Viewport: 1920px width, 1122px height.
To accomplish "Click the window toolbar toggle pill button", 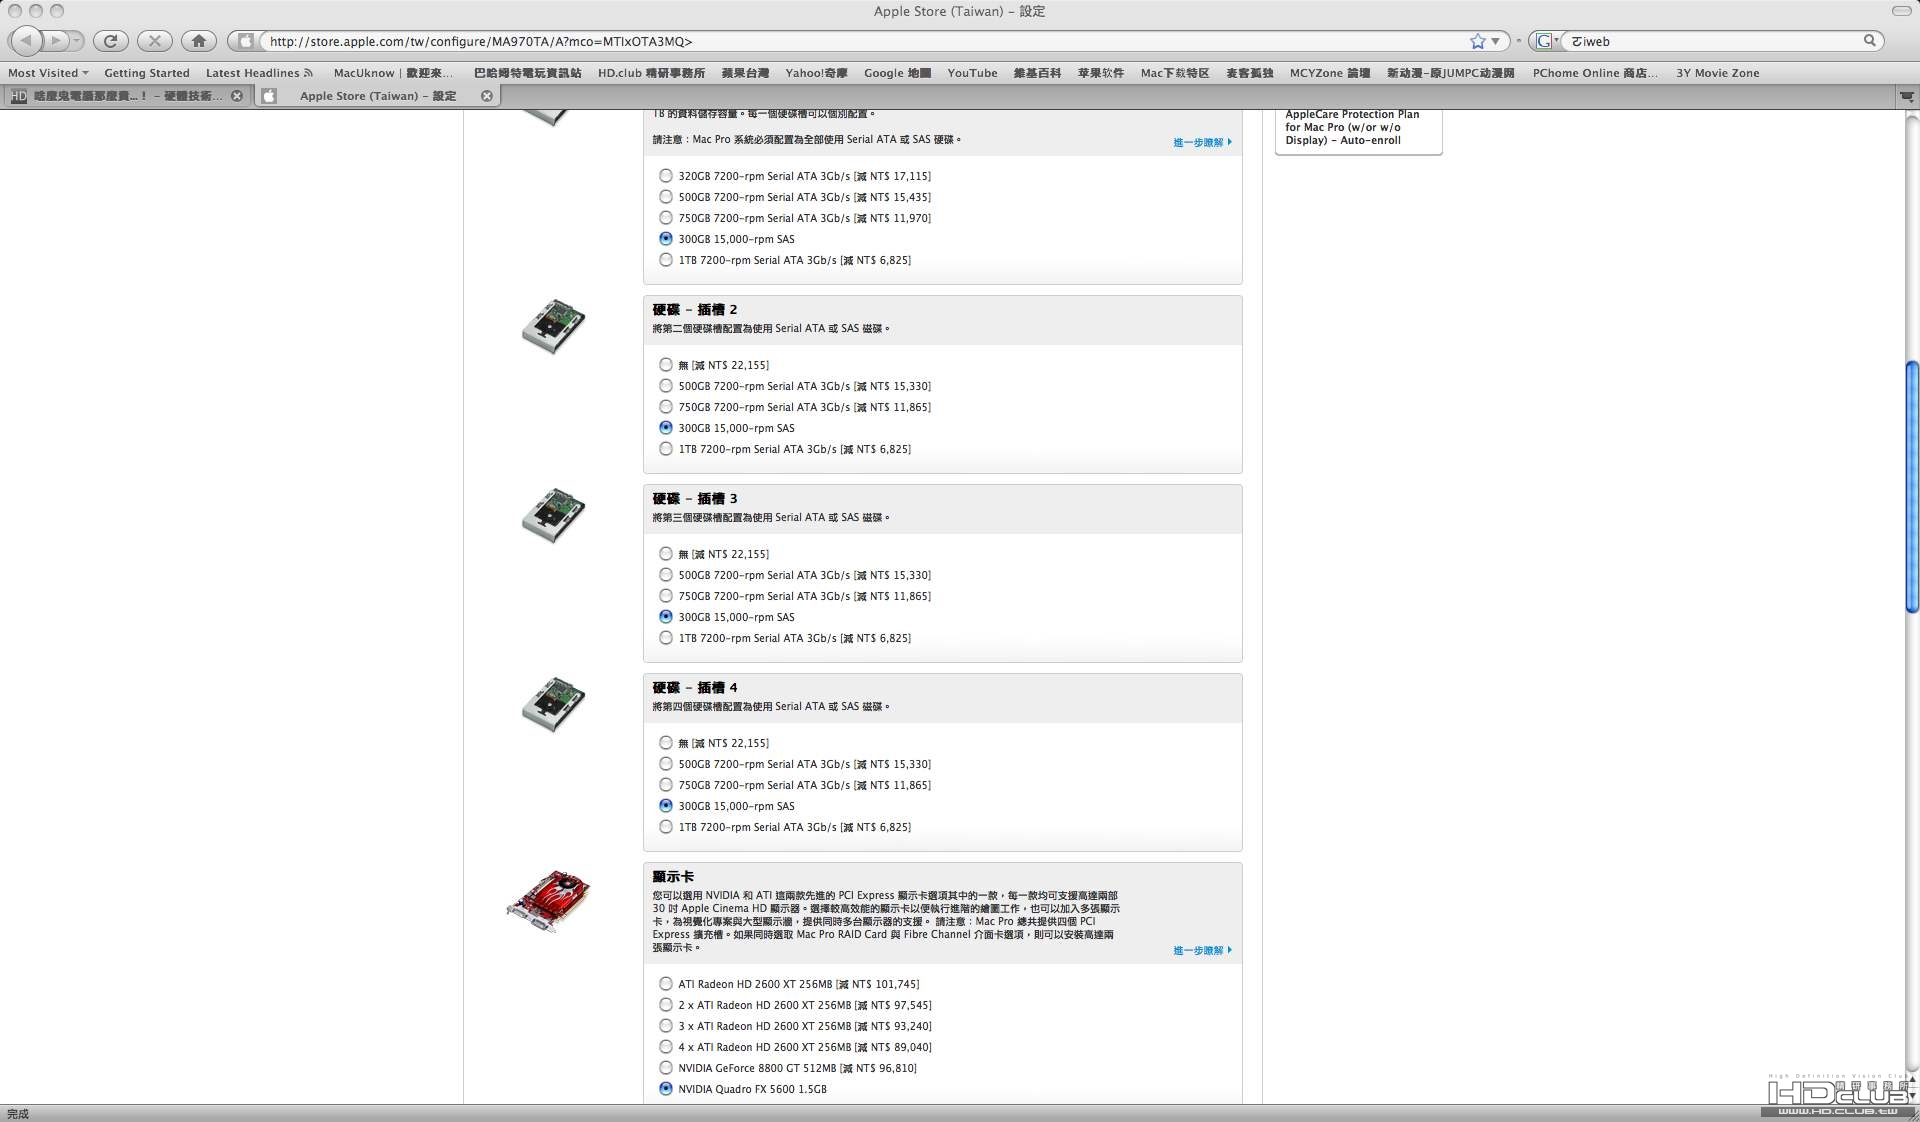I will coord(1901,11).
